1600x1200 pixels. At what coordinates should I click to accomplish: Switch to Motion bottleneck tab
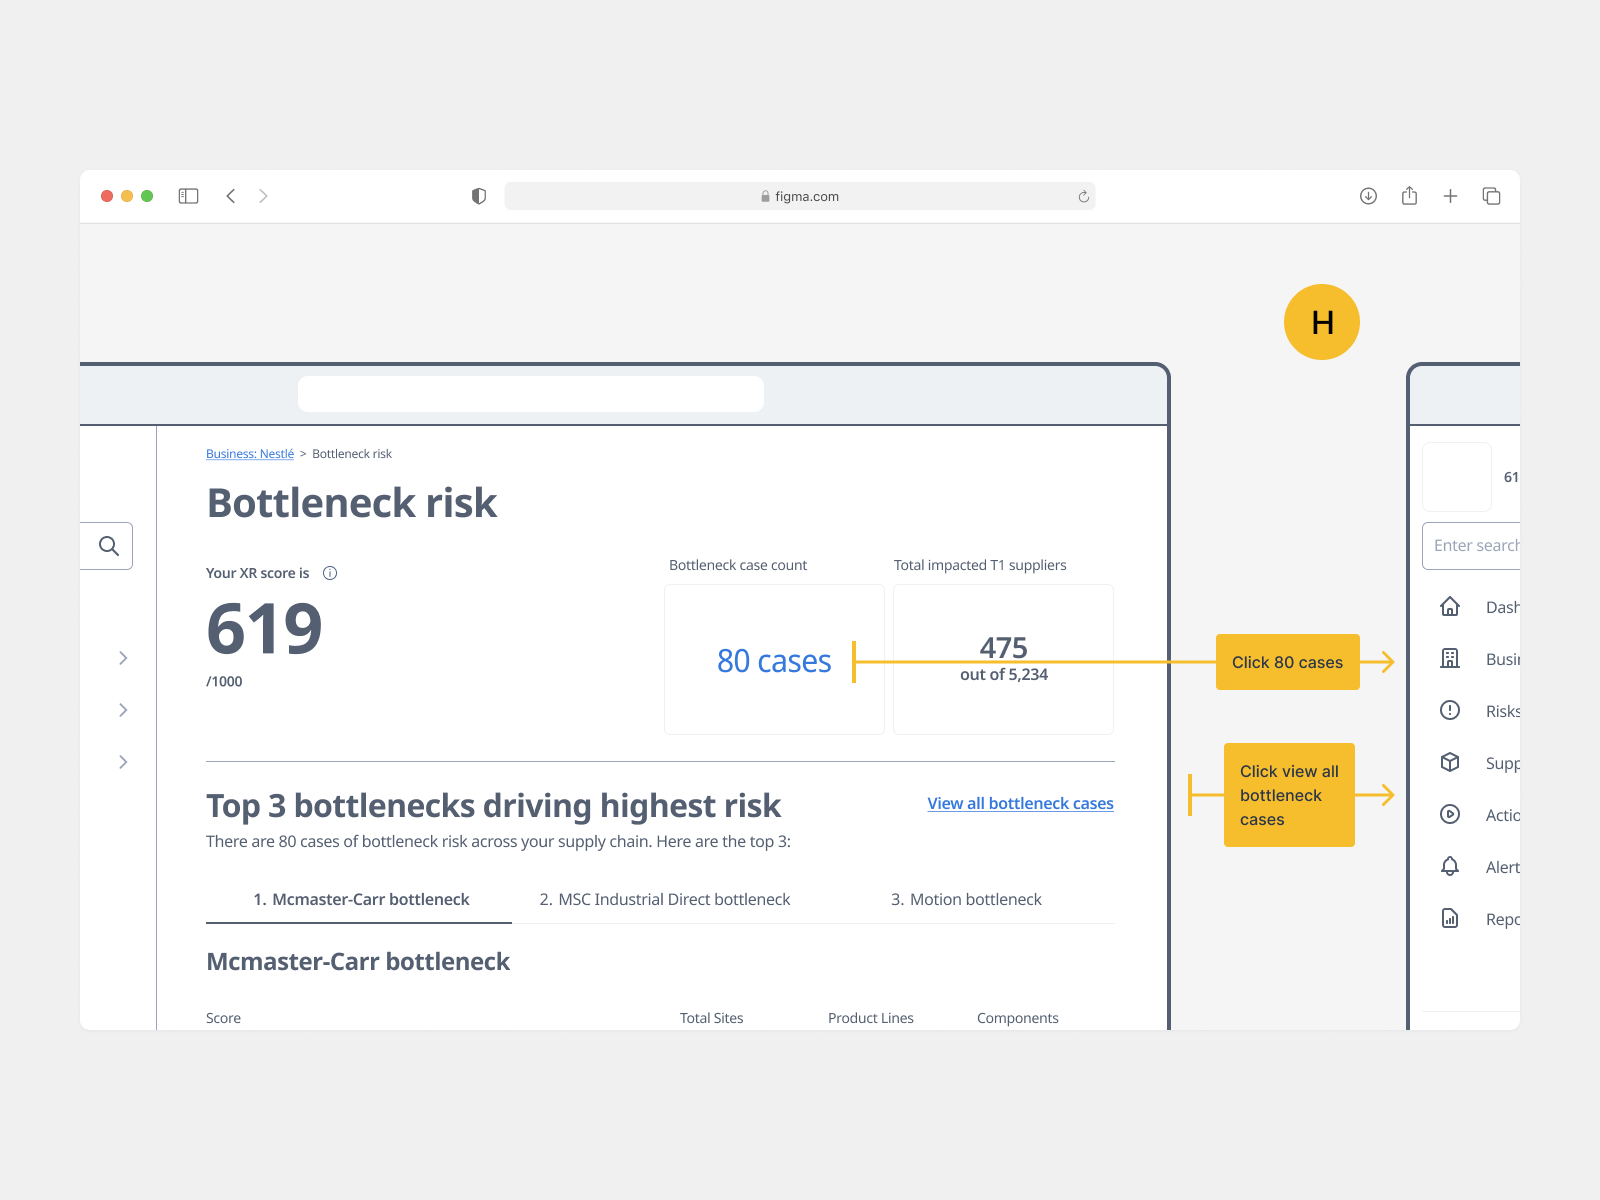click(966, 899)
